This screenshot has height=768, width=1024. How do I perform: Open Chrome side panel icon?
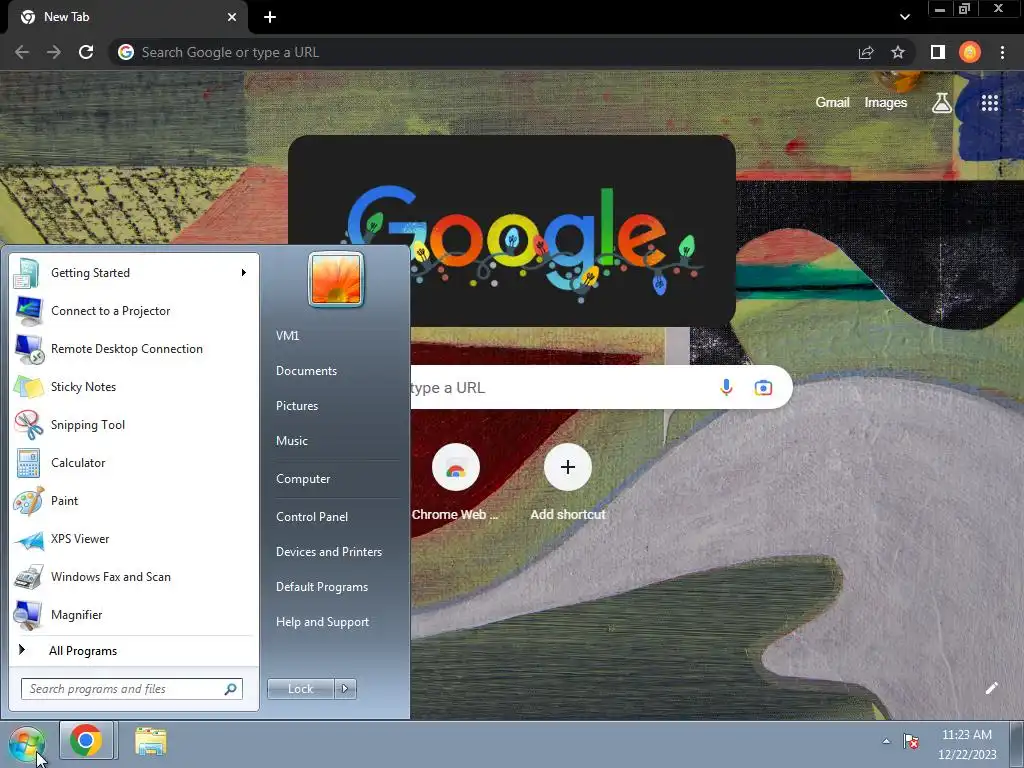[x=937, y=52]
